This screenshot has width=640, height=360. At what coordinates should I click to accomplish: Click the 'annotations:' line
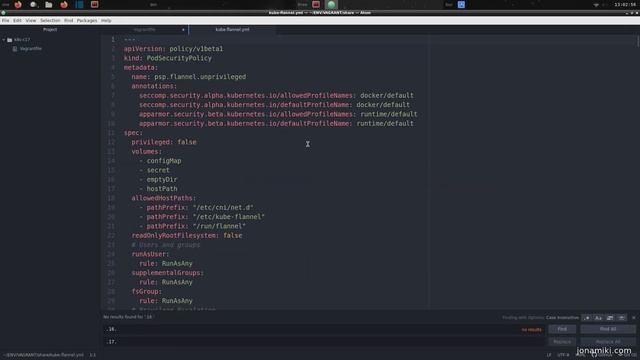coord(154,86)
